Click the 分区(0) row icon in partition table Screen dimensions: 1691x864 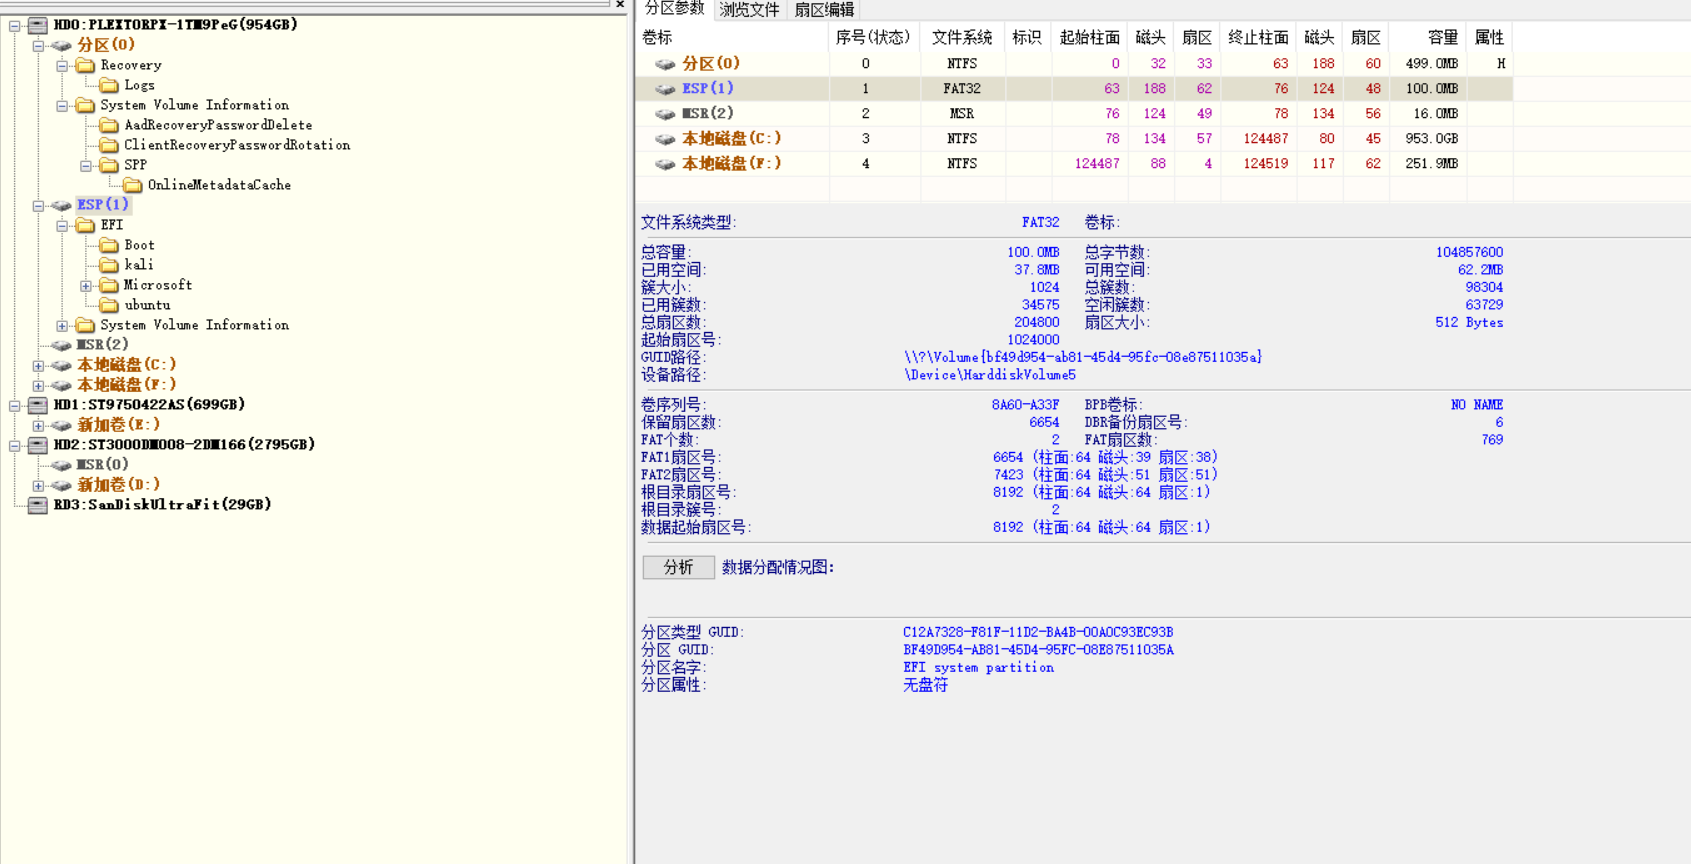coord(665,64)
